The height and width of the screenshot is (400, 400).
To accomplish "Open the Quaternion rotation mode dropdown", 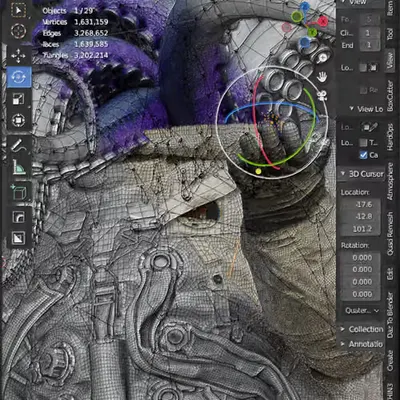I will tap(362, 310).
